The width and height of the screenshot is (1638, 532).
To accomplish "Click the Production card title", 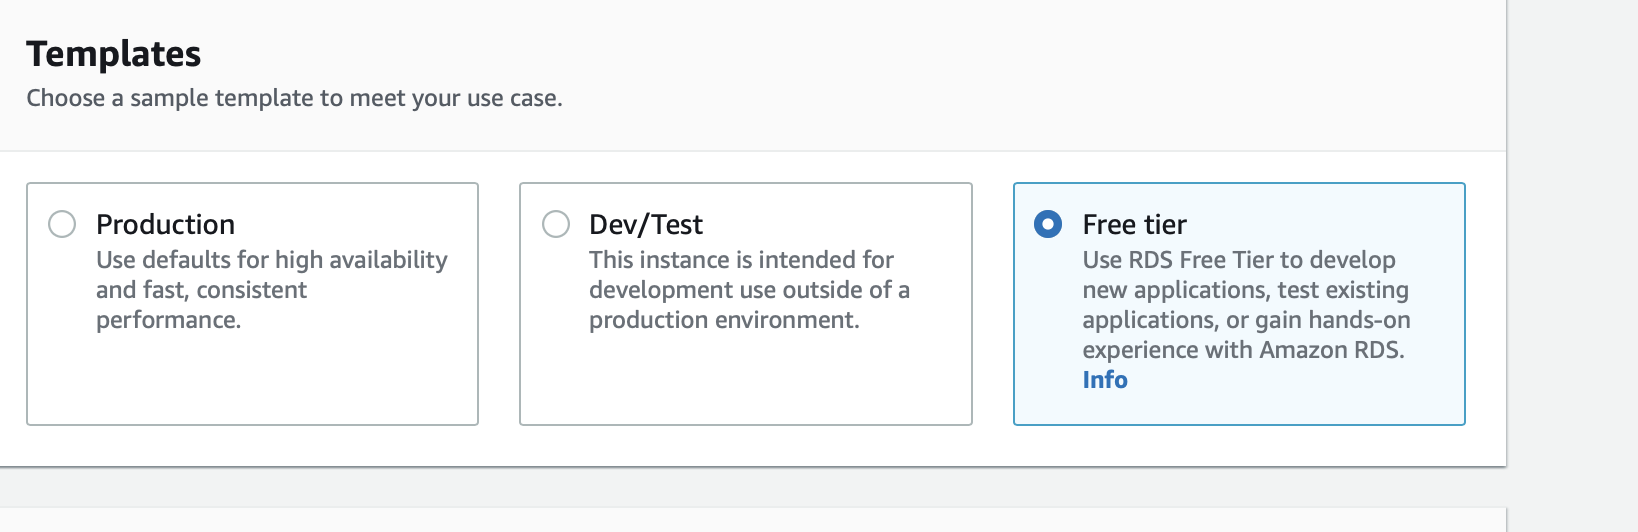I will pos(165,224).
